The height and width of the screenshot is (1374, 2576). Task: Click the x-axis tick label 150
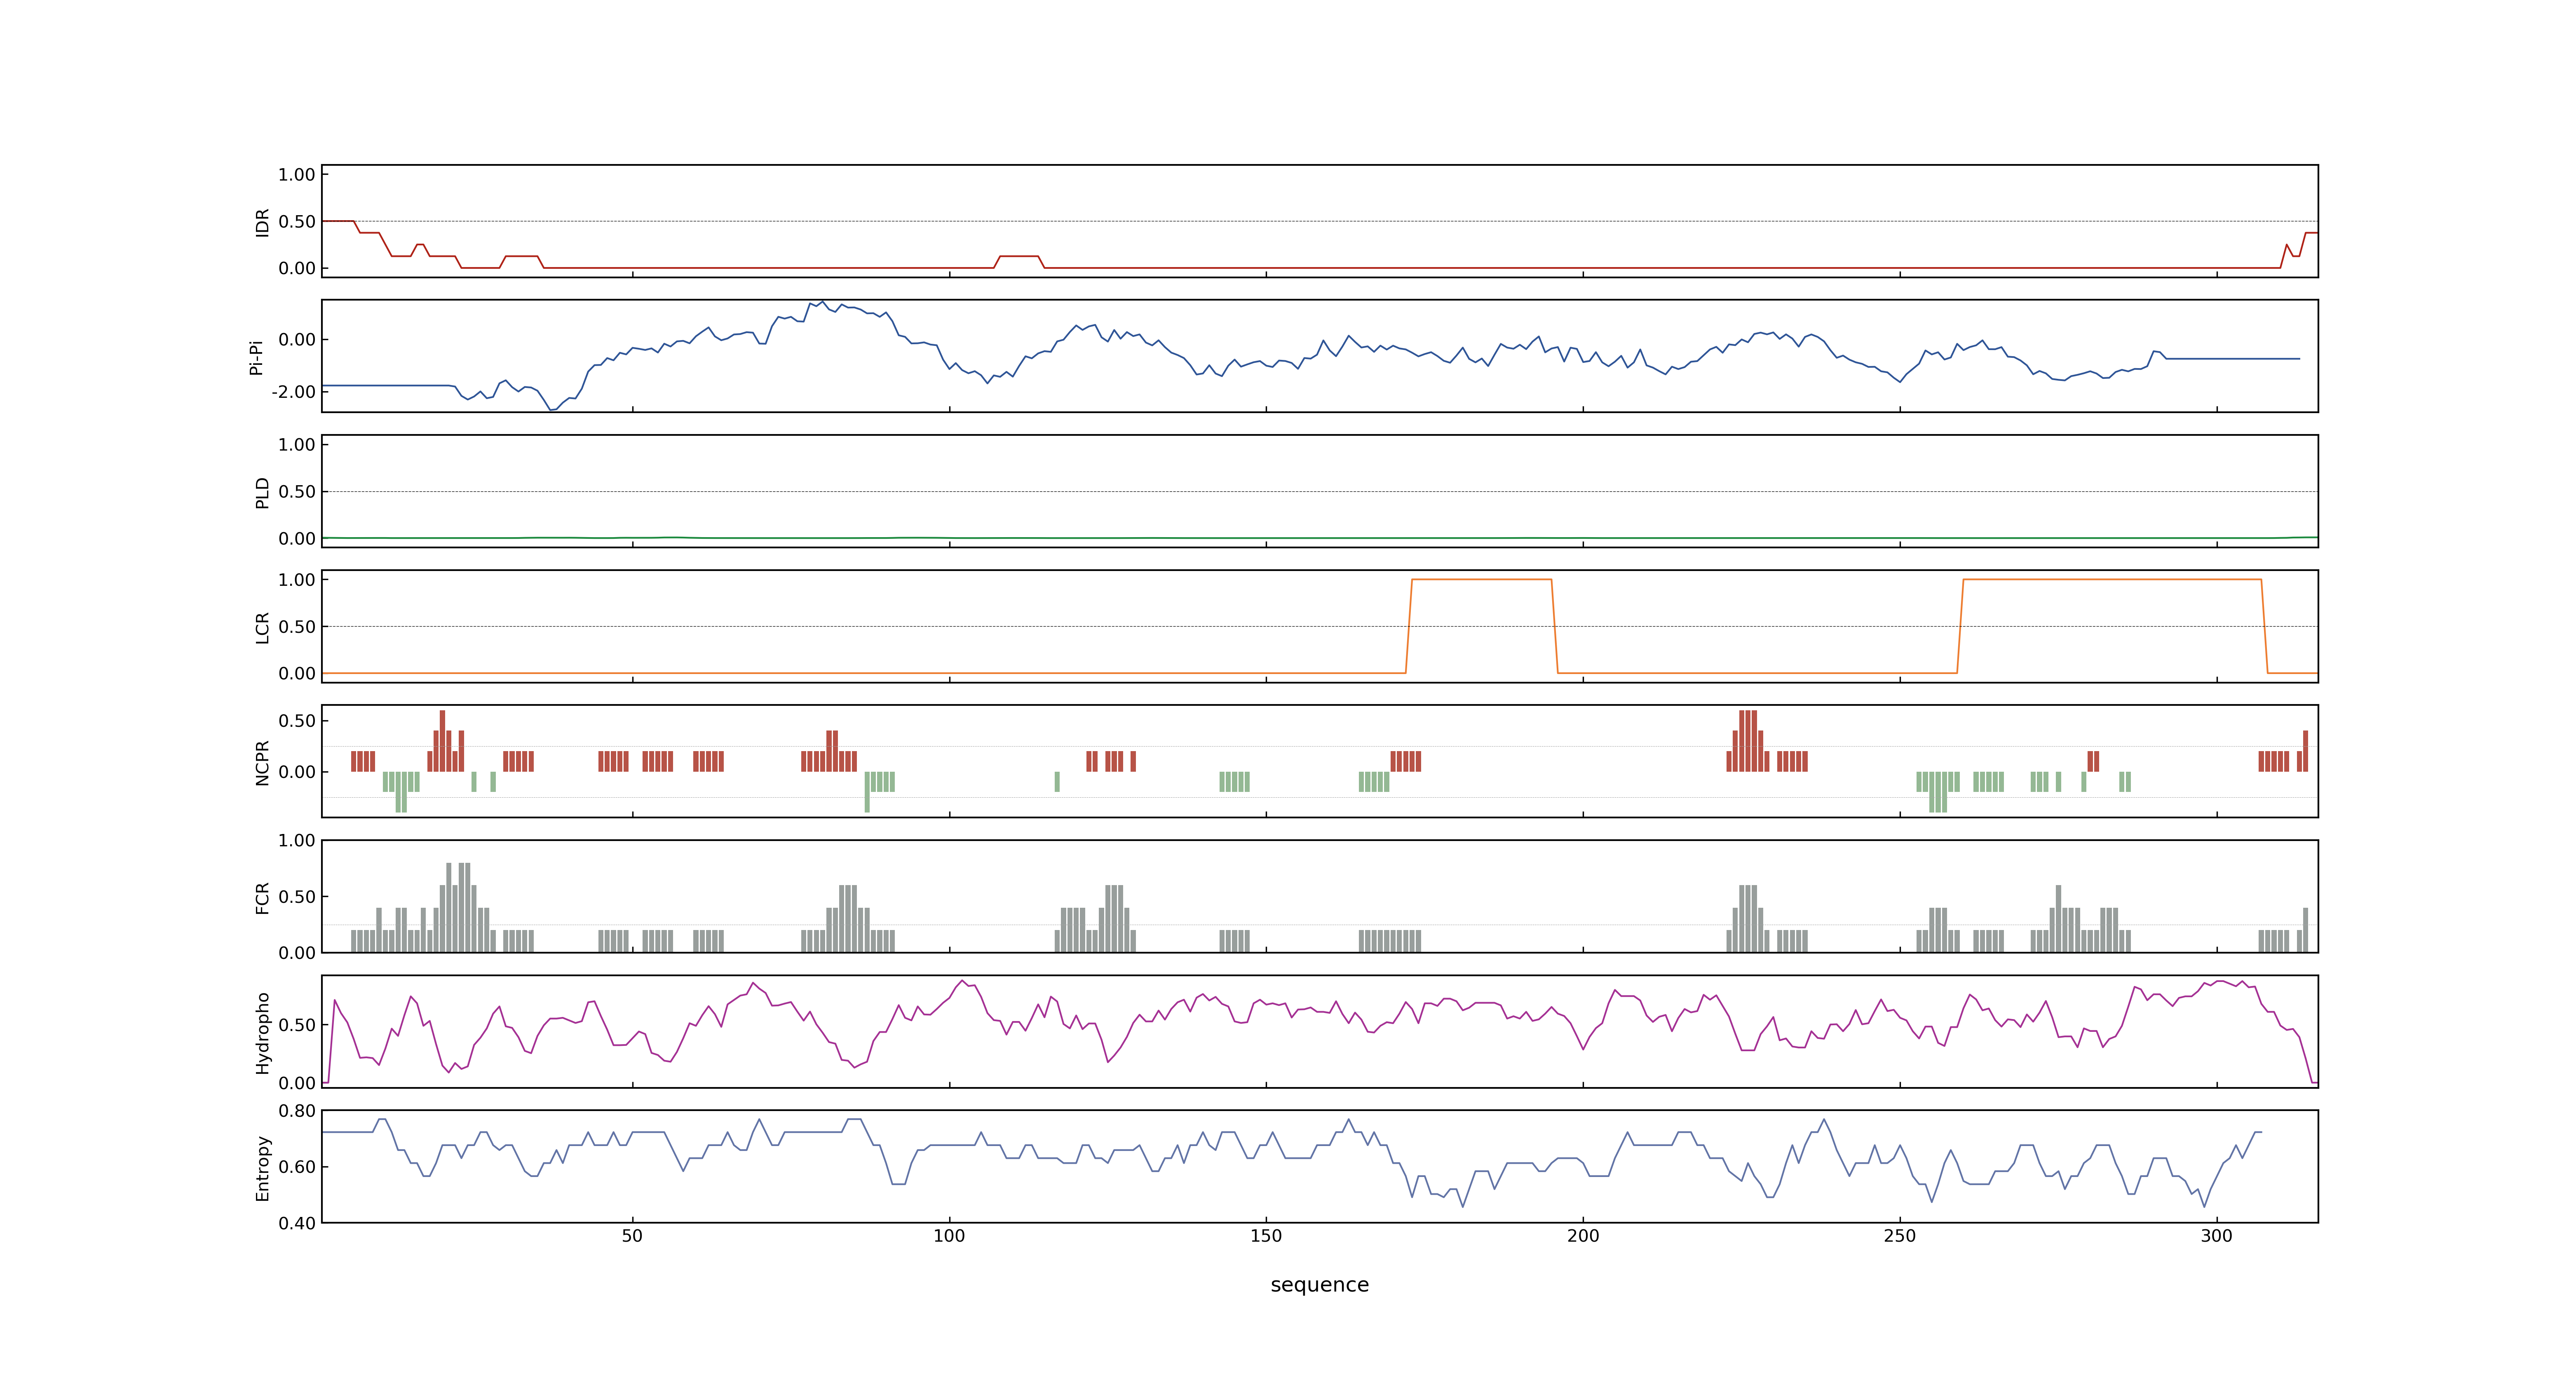(x=1266, y=1236)
